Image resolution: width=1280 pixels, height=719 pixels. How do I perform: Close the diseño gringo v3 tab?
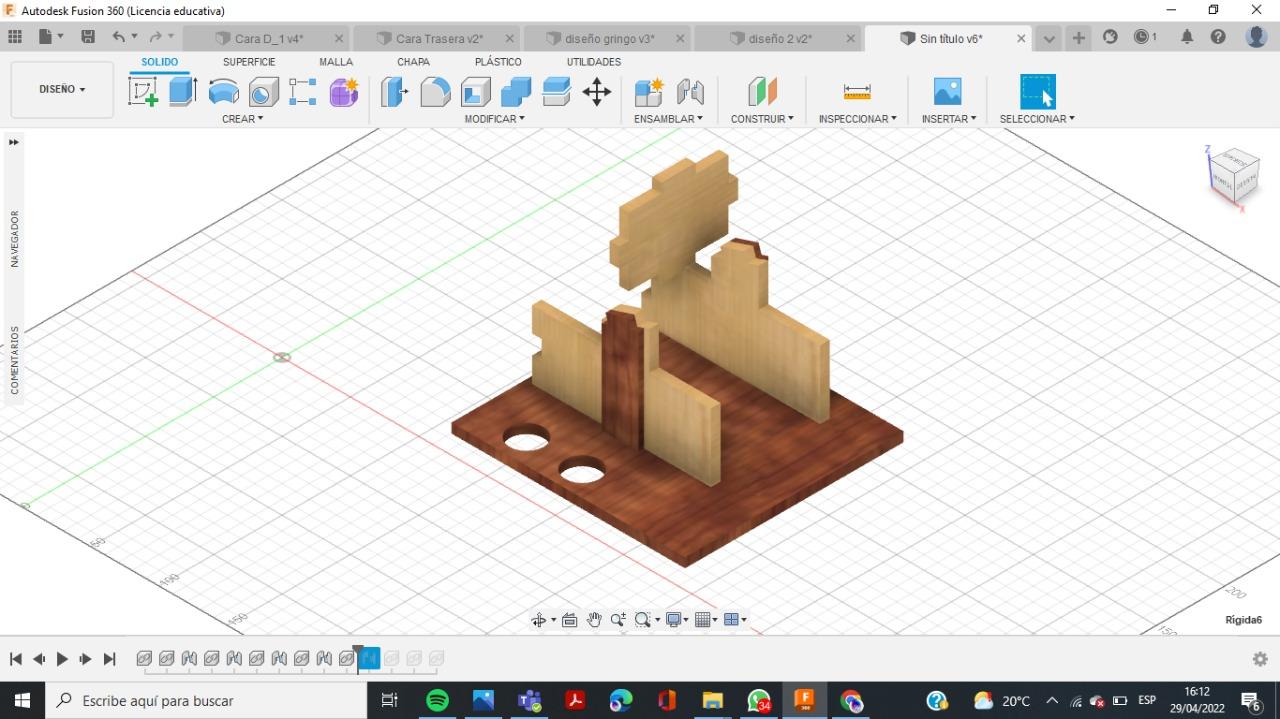[x=681, y=39]
